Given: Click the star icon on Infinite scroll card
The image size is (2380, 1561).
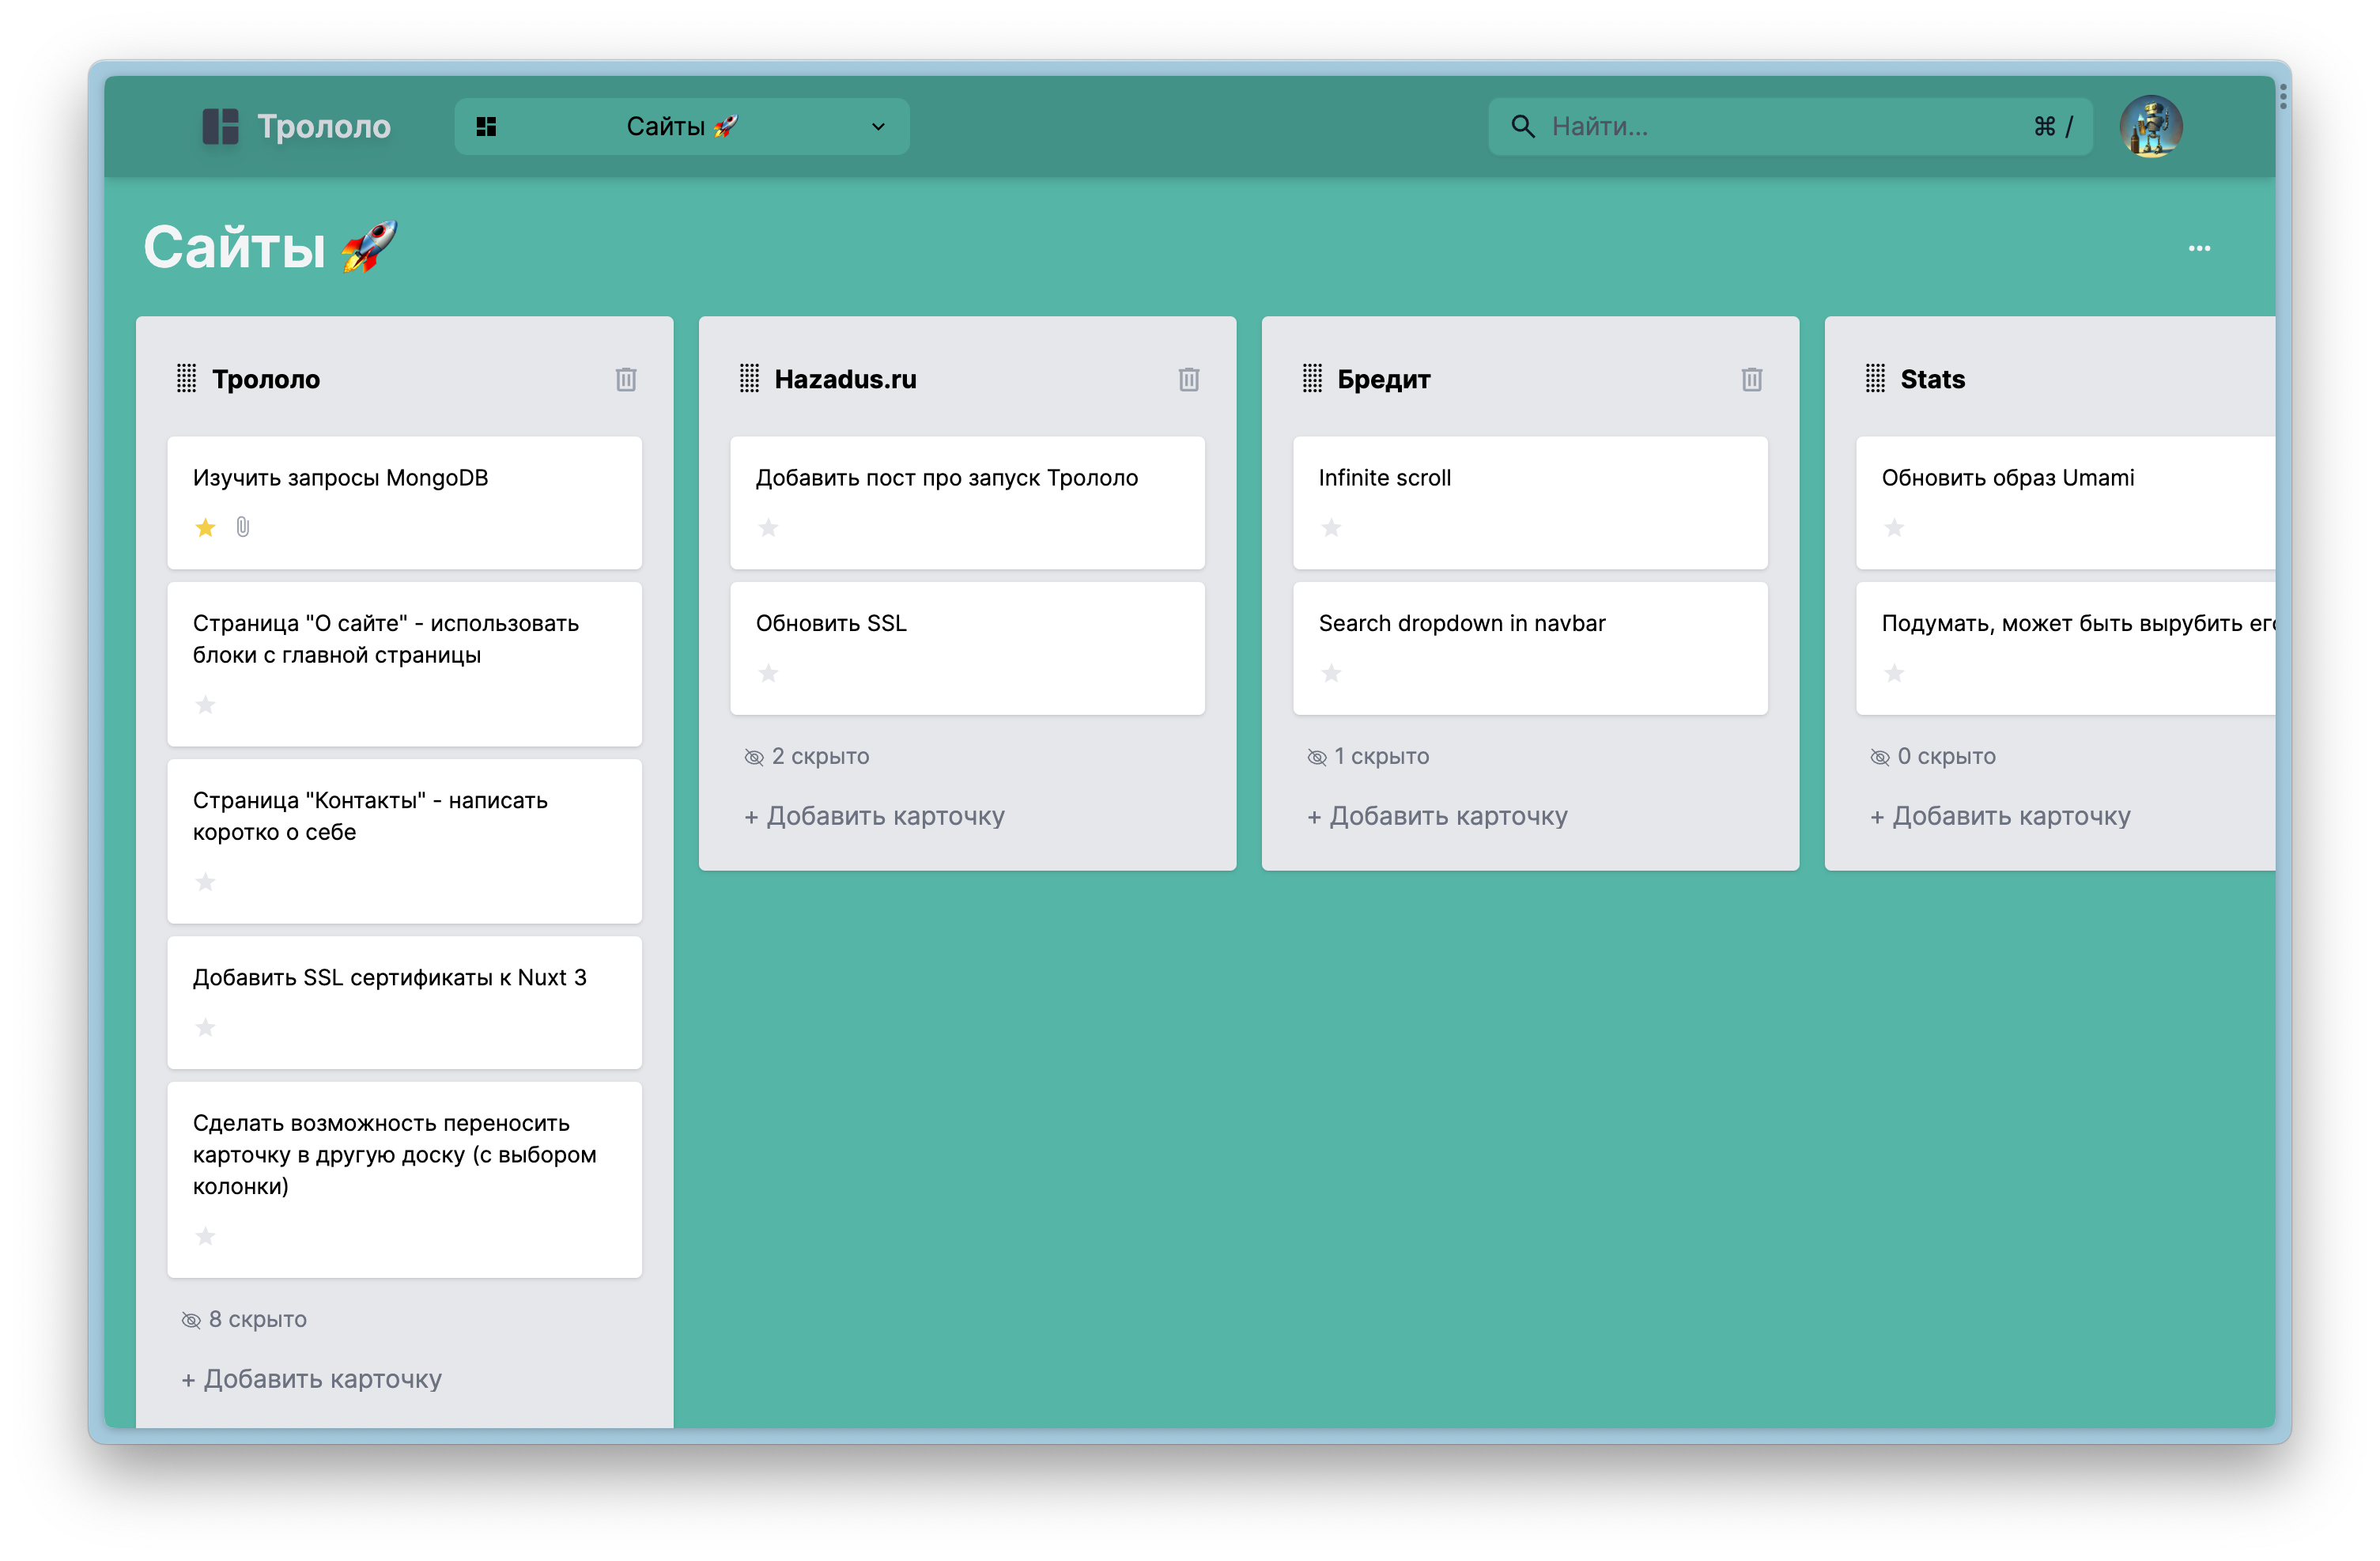Looking at the screenshot, I should 1328,526.
